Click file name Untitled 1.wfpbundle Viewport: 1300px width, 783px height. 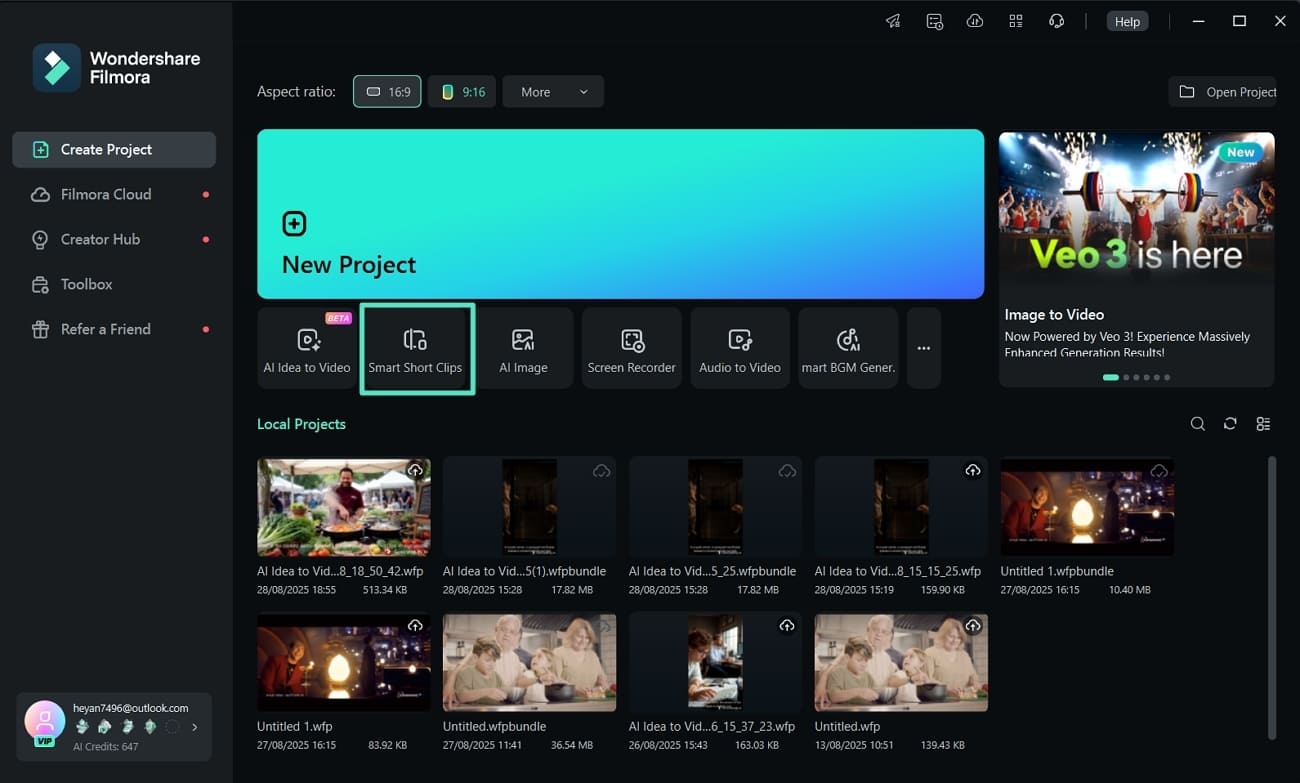1057,571
